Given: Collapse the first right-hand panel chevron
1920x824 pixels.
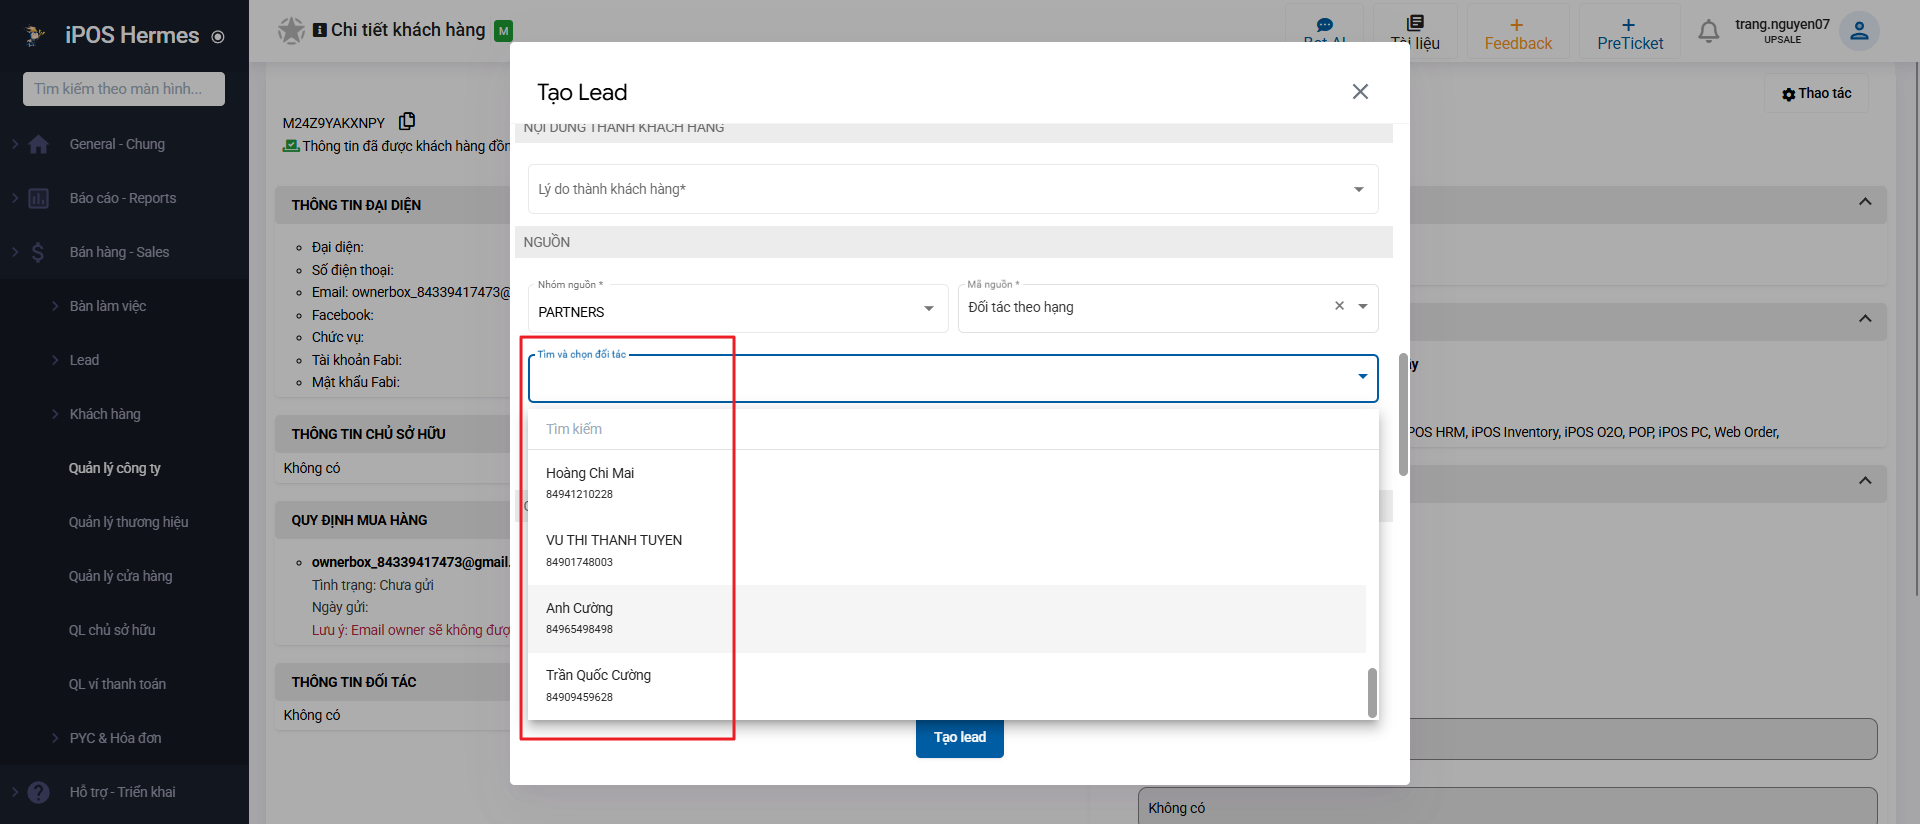Looking at the screenshot, I should coord(1865,202).
